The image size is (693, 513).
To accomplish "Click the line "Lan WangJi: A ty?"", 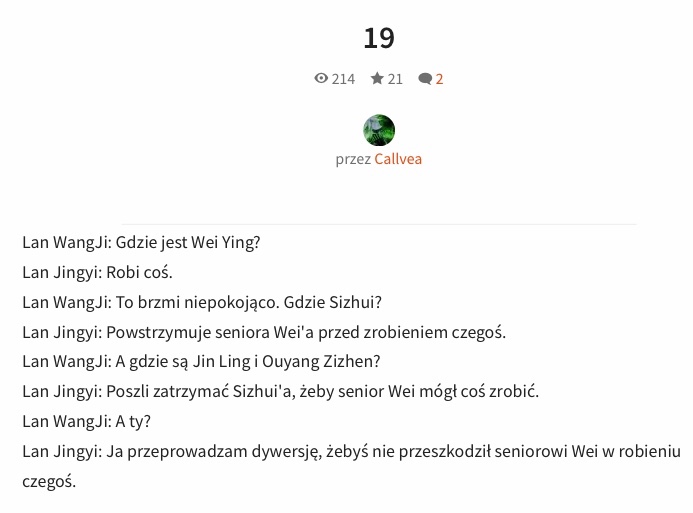I will [86, 421].
